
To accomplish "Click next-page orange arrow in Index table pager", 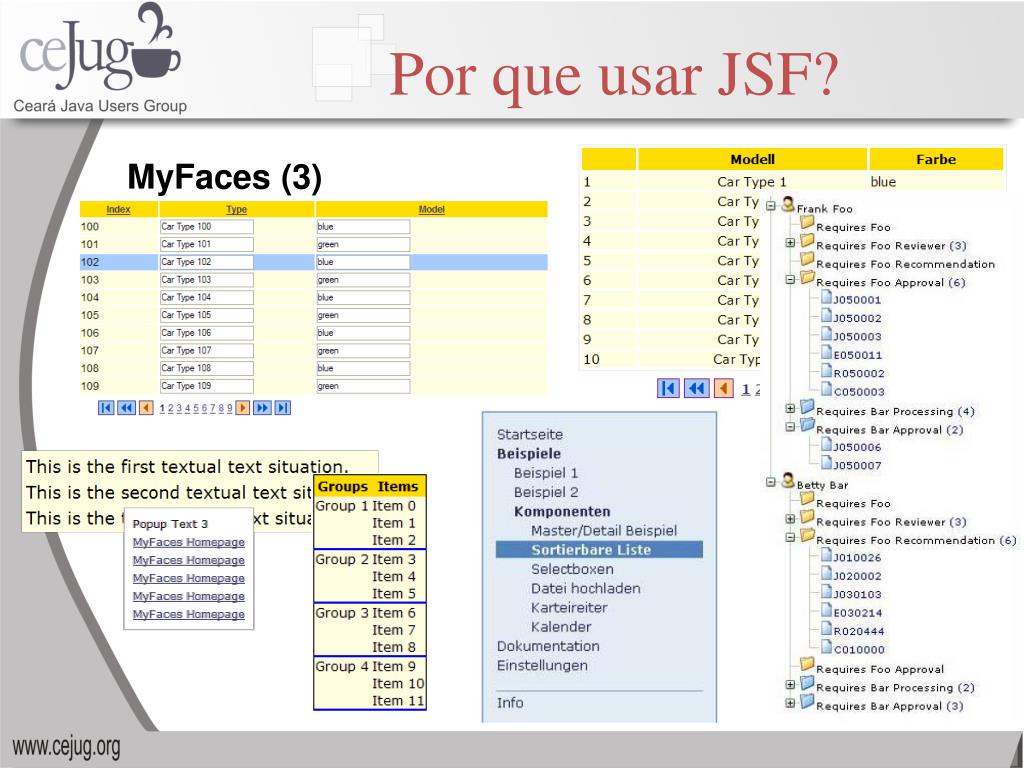I will (x=242, y=408).
